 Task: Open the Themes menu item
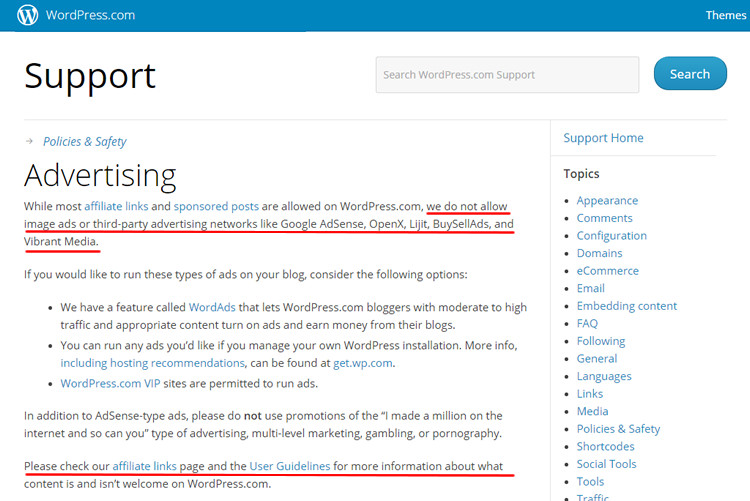[726, 15]
